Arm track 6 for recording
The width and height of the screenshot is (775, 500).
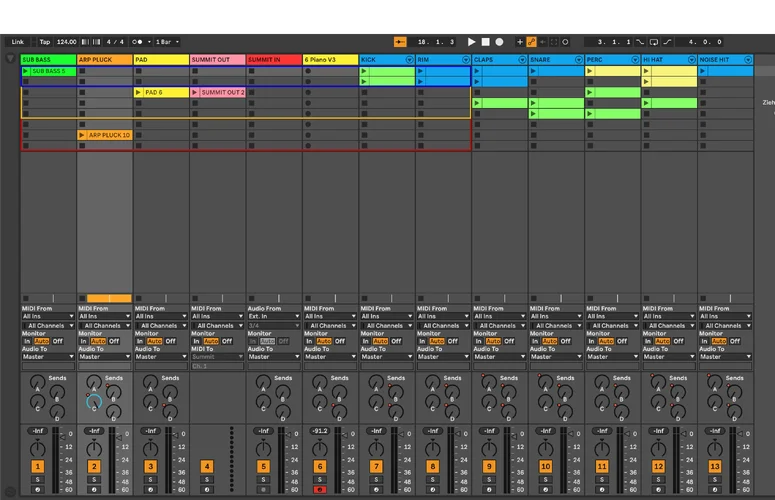pos(320,490)
